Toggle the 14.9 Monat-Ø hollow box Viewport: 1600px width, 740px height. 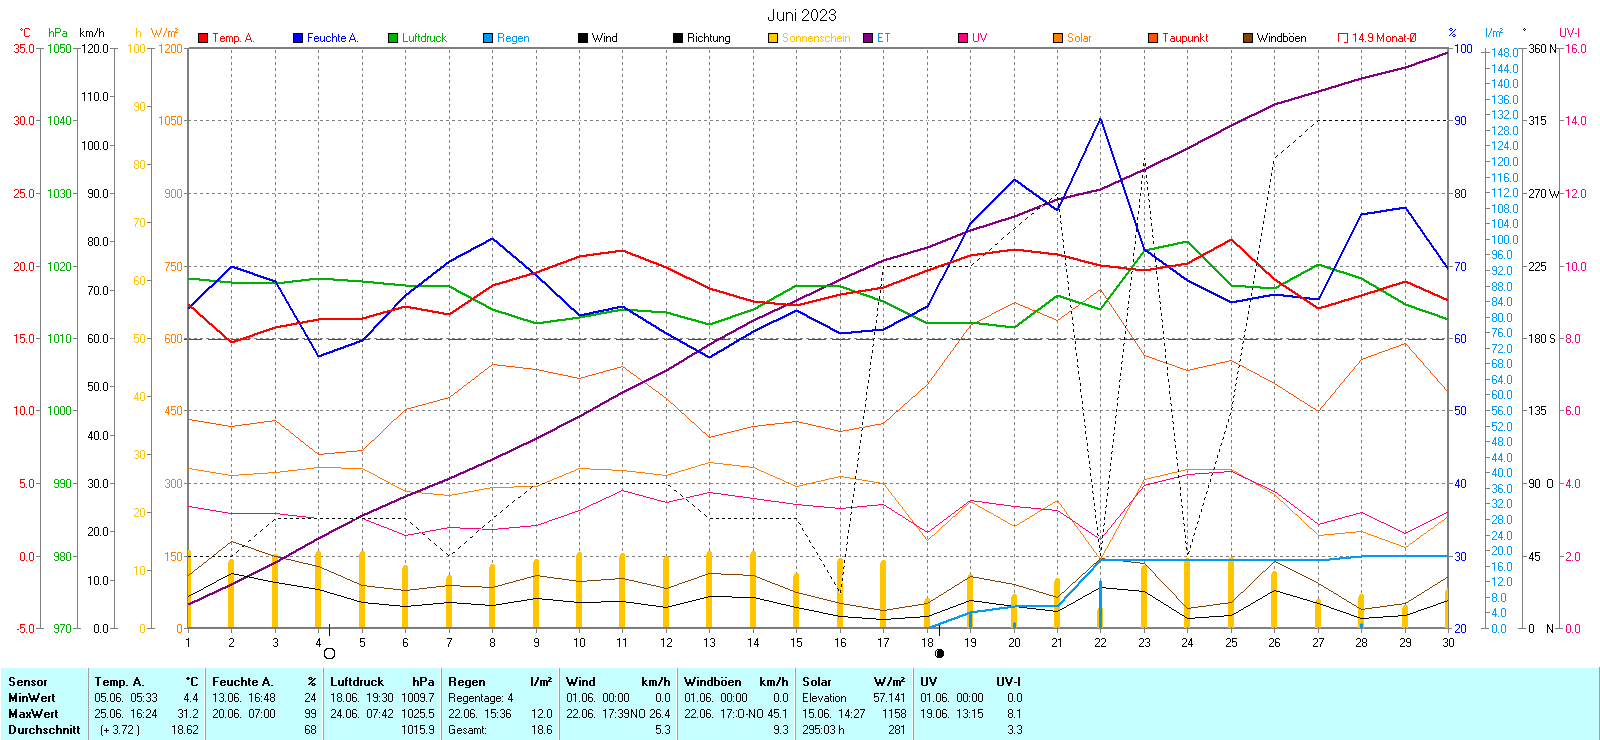(1343, 38)
